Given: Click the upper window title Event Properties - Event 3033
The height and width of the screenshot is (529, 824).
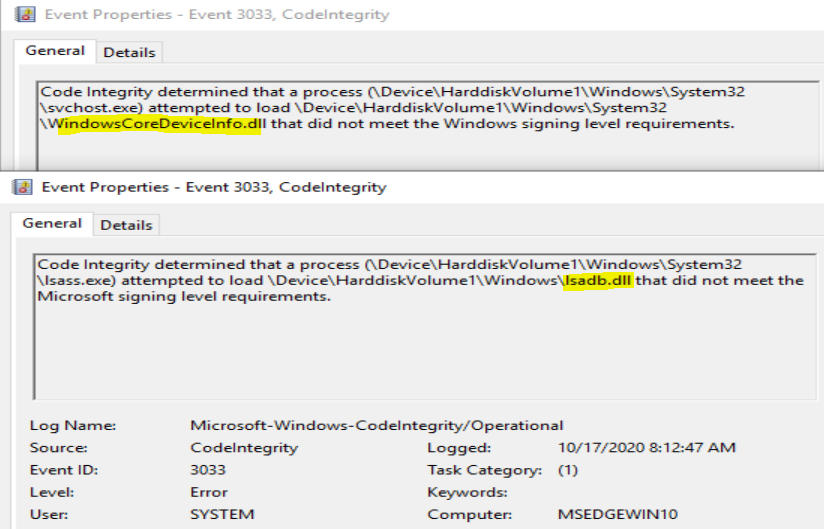Looking at the screenshot, I should tap(217, 14).
